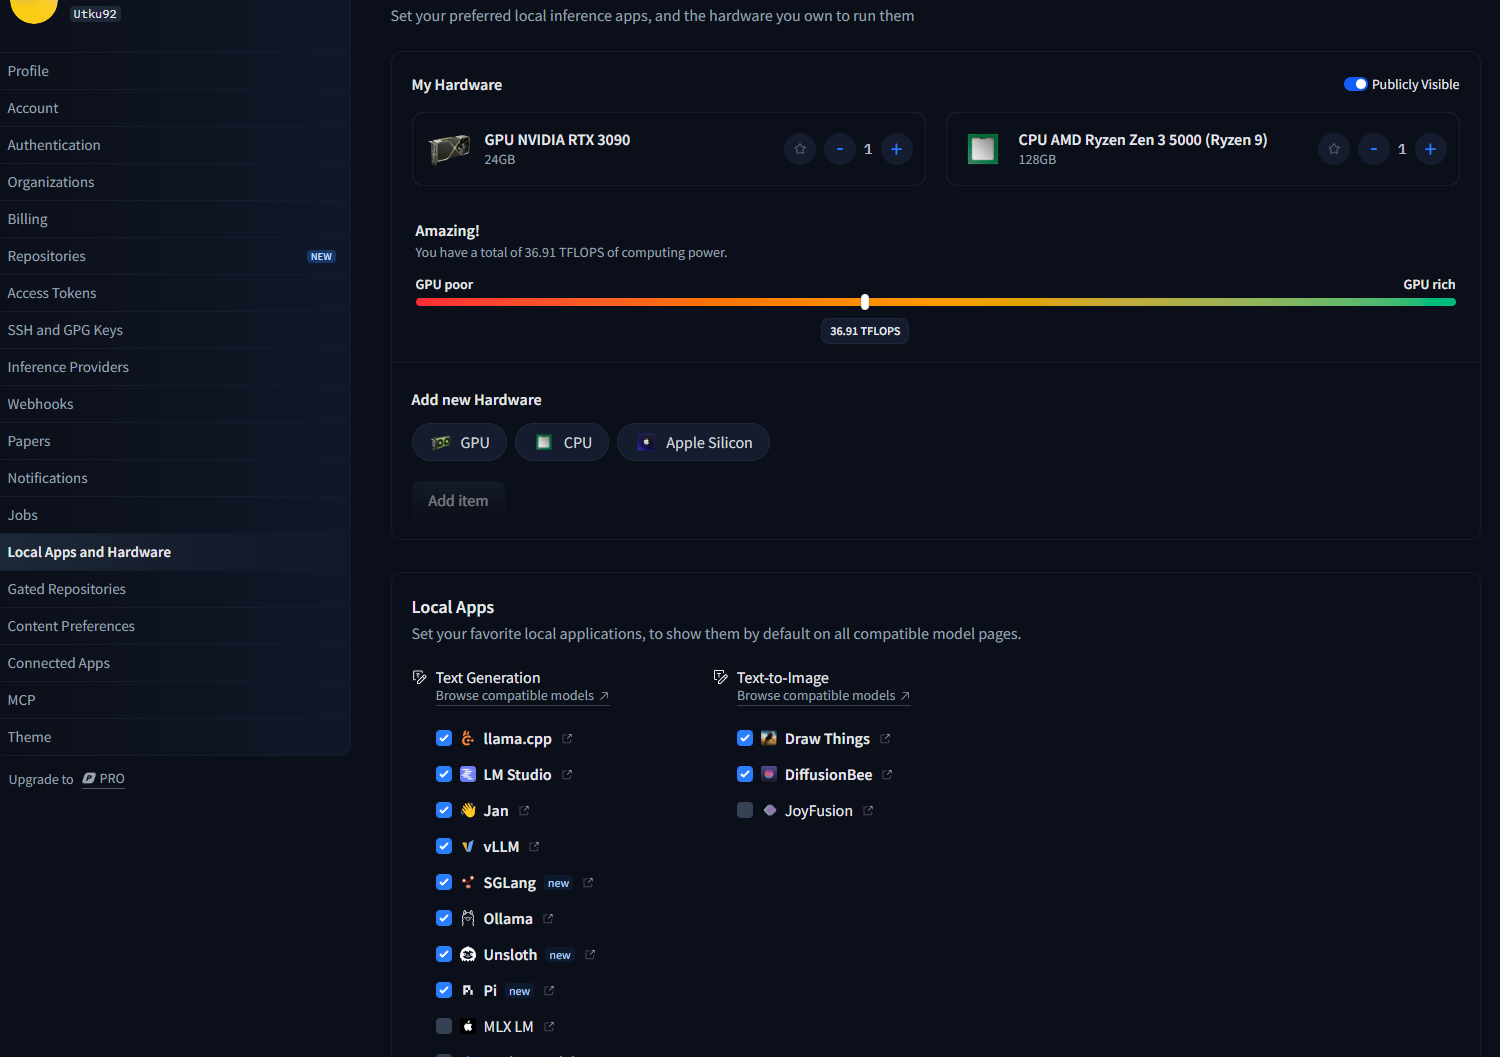
Task: Open llama.cpp external link icon
Action: coord(567,739)
